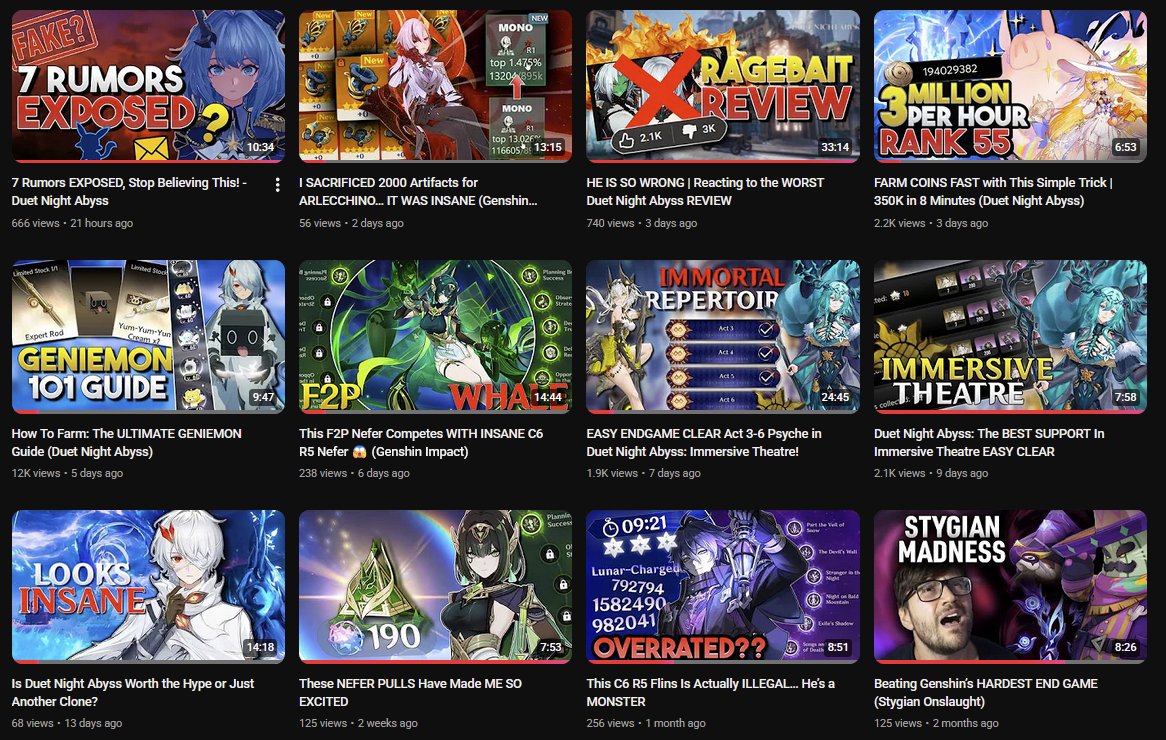Screen dimensions: 1166x740
Task: Open the Stygian Madness video thumbnail
Action: point(1010,586)
